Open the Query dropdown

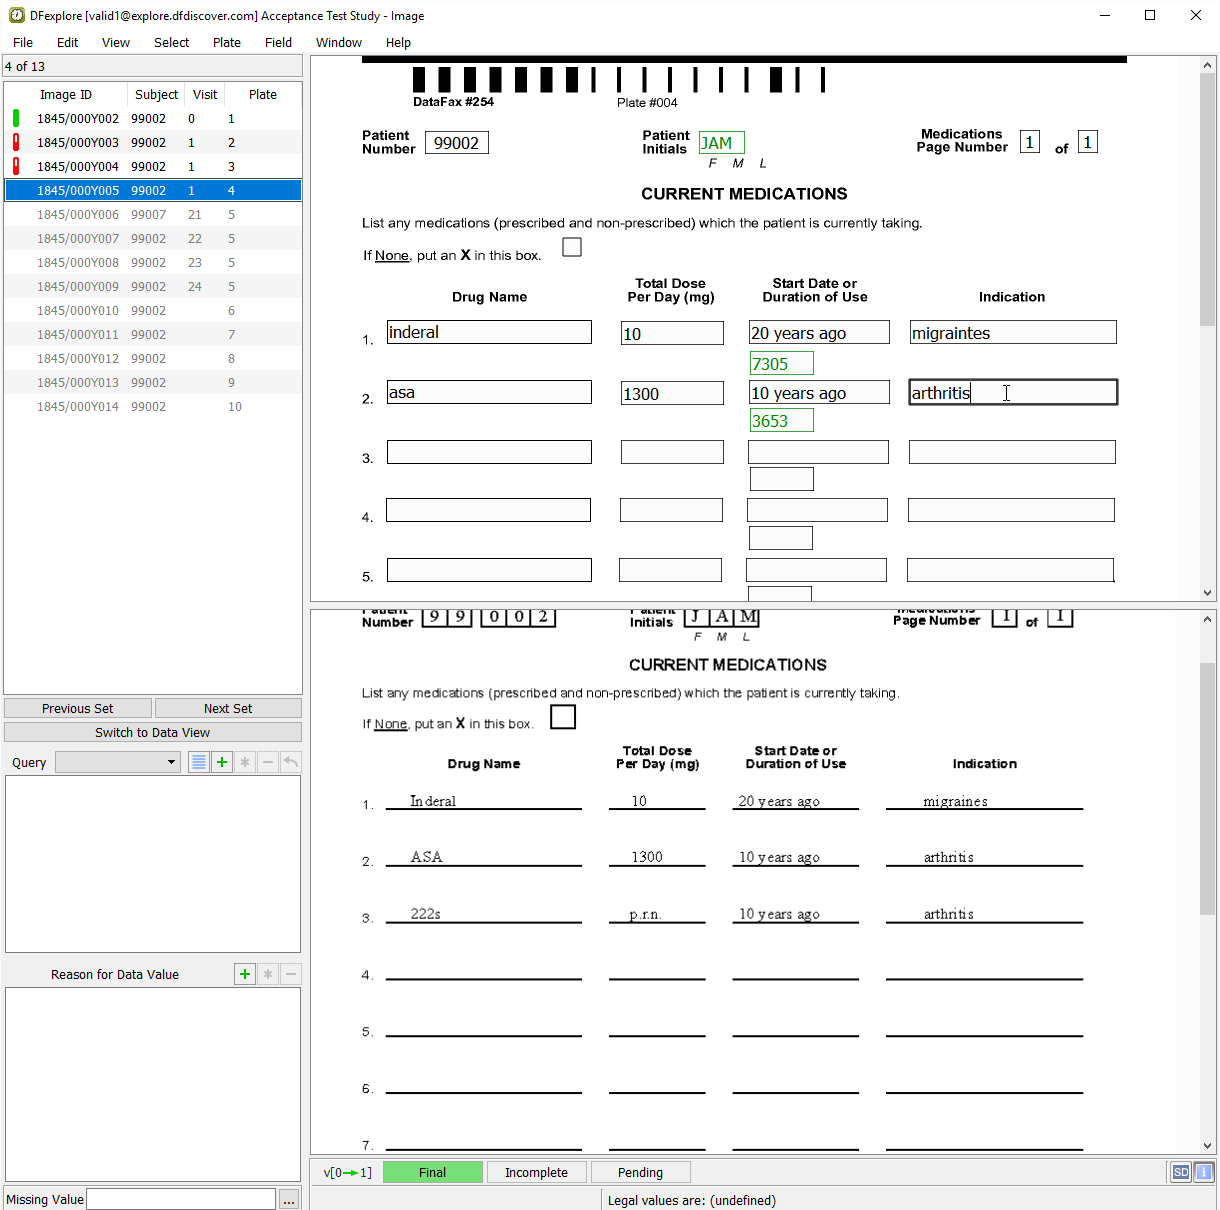(x=118, y=762)
